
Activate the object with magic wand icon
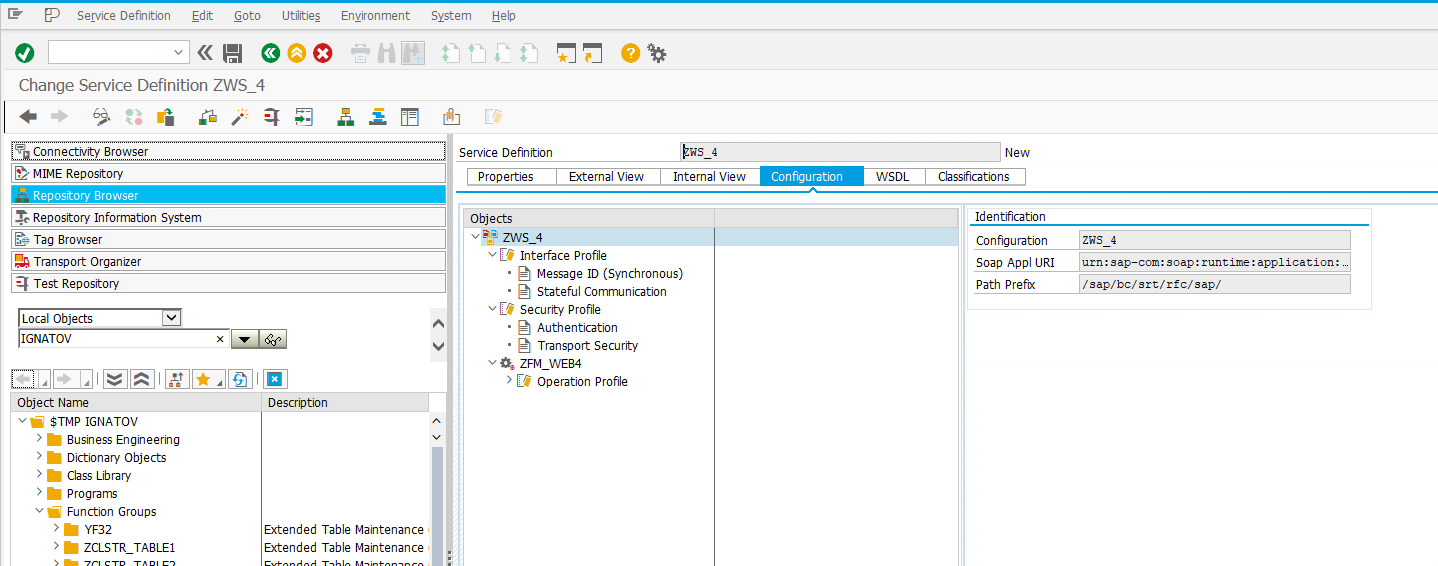click(x=240, y=117)
